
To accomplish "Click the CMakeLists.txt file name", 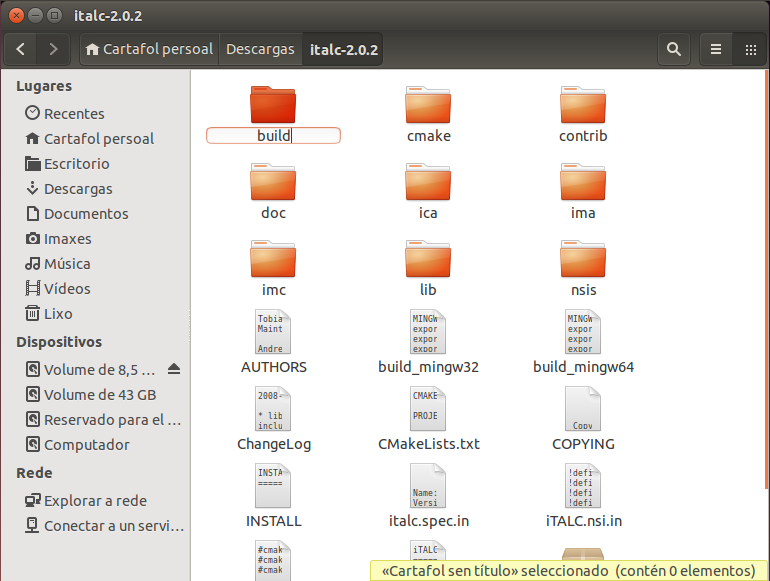I will 429,444.
